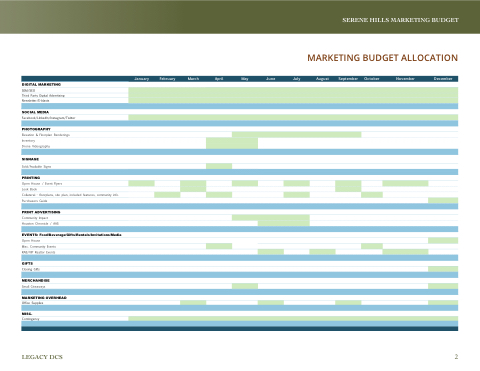Viewport: 480px width, 371px height.
Task: Select the Community Impact row label
Action: pyautogui.click(x=35, y=218)
